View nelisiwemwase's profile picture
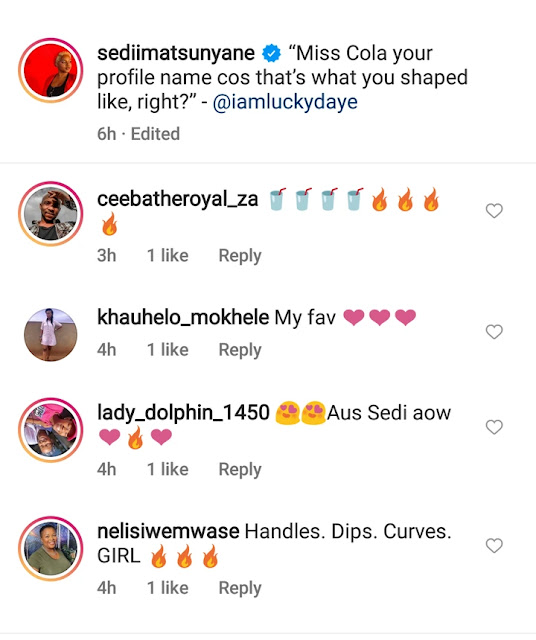Viewport: 536px width, 640px height. click(x=51, y=548)
